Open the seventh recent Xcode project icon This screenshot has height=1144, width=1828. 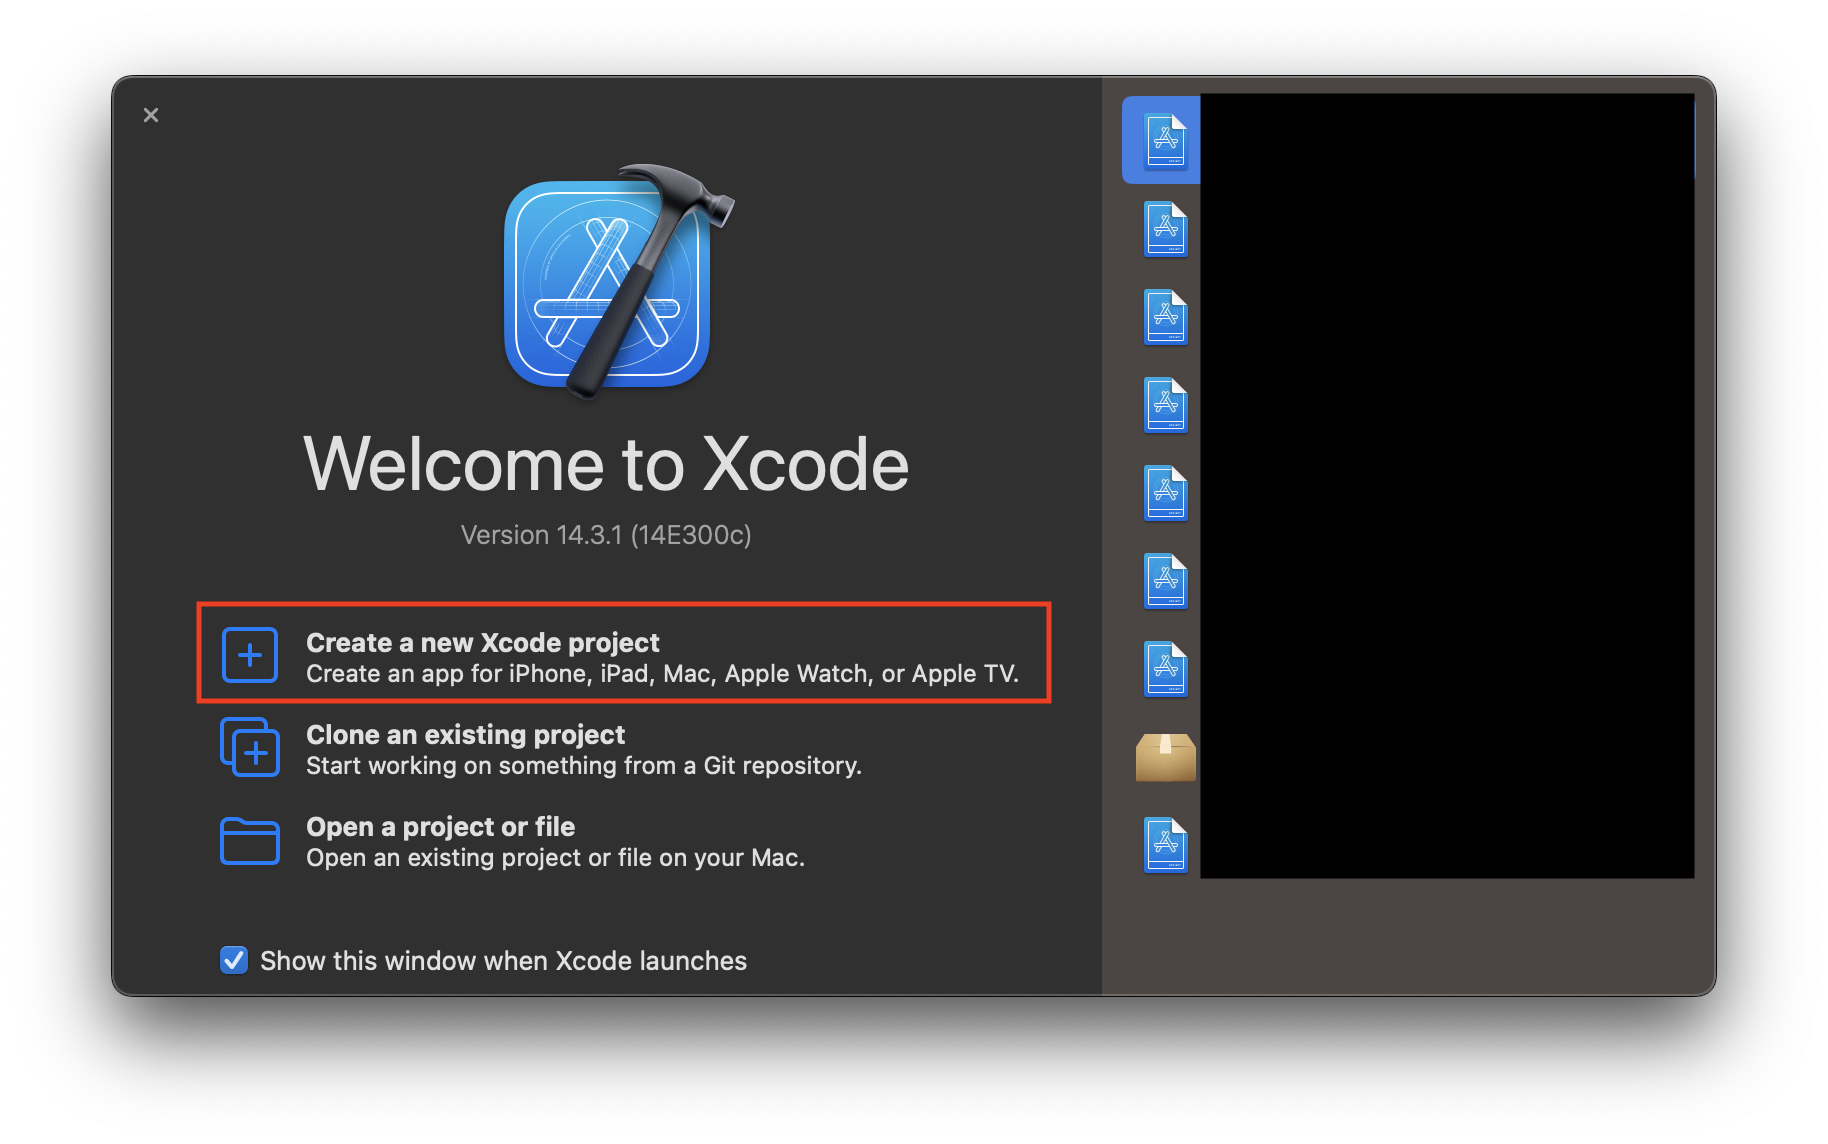(1165, 669)
